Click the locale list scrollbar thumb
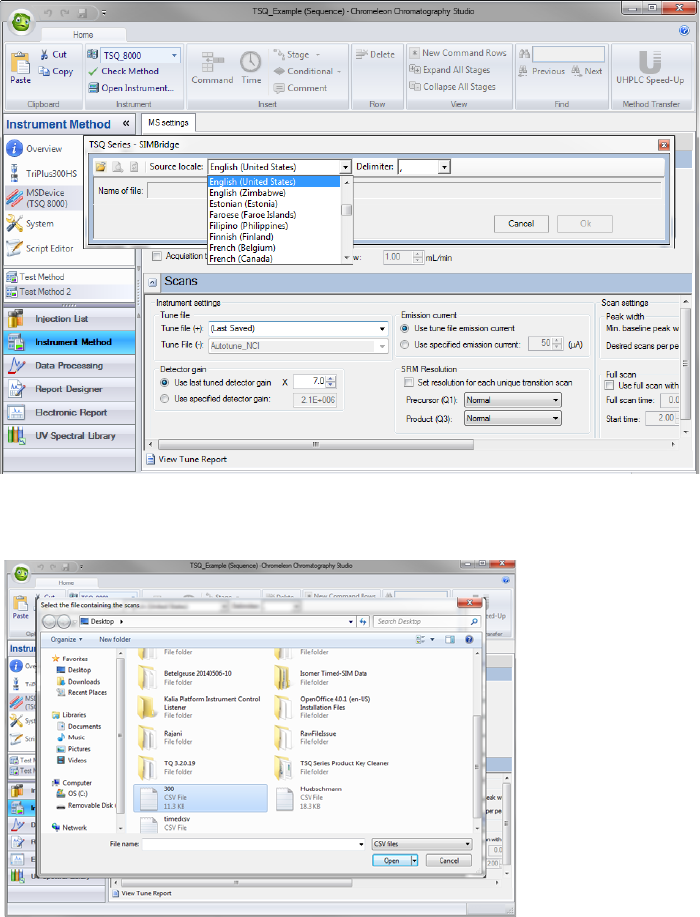The height and width of the screenshot is (917, 700). coord(347,210)
